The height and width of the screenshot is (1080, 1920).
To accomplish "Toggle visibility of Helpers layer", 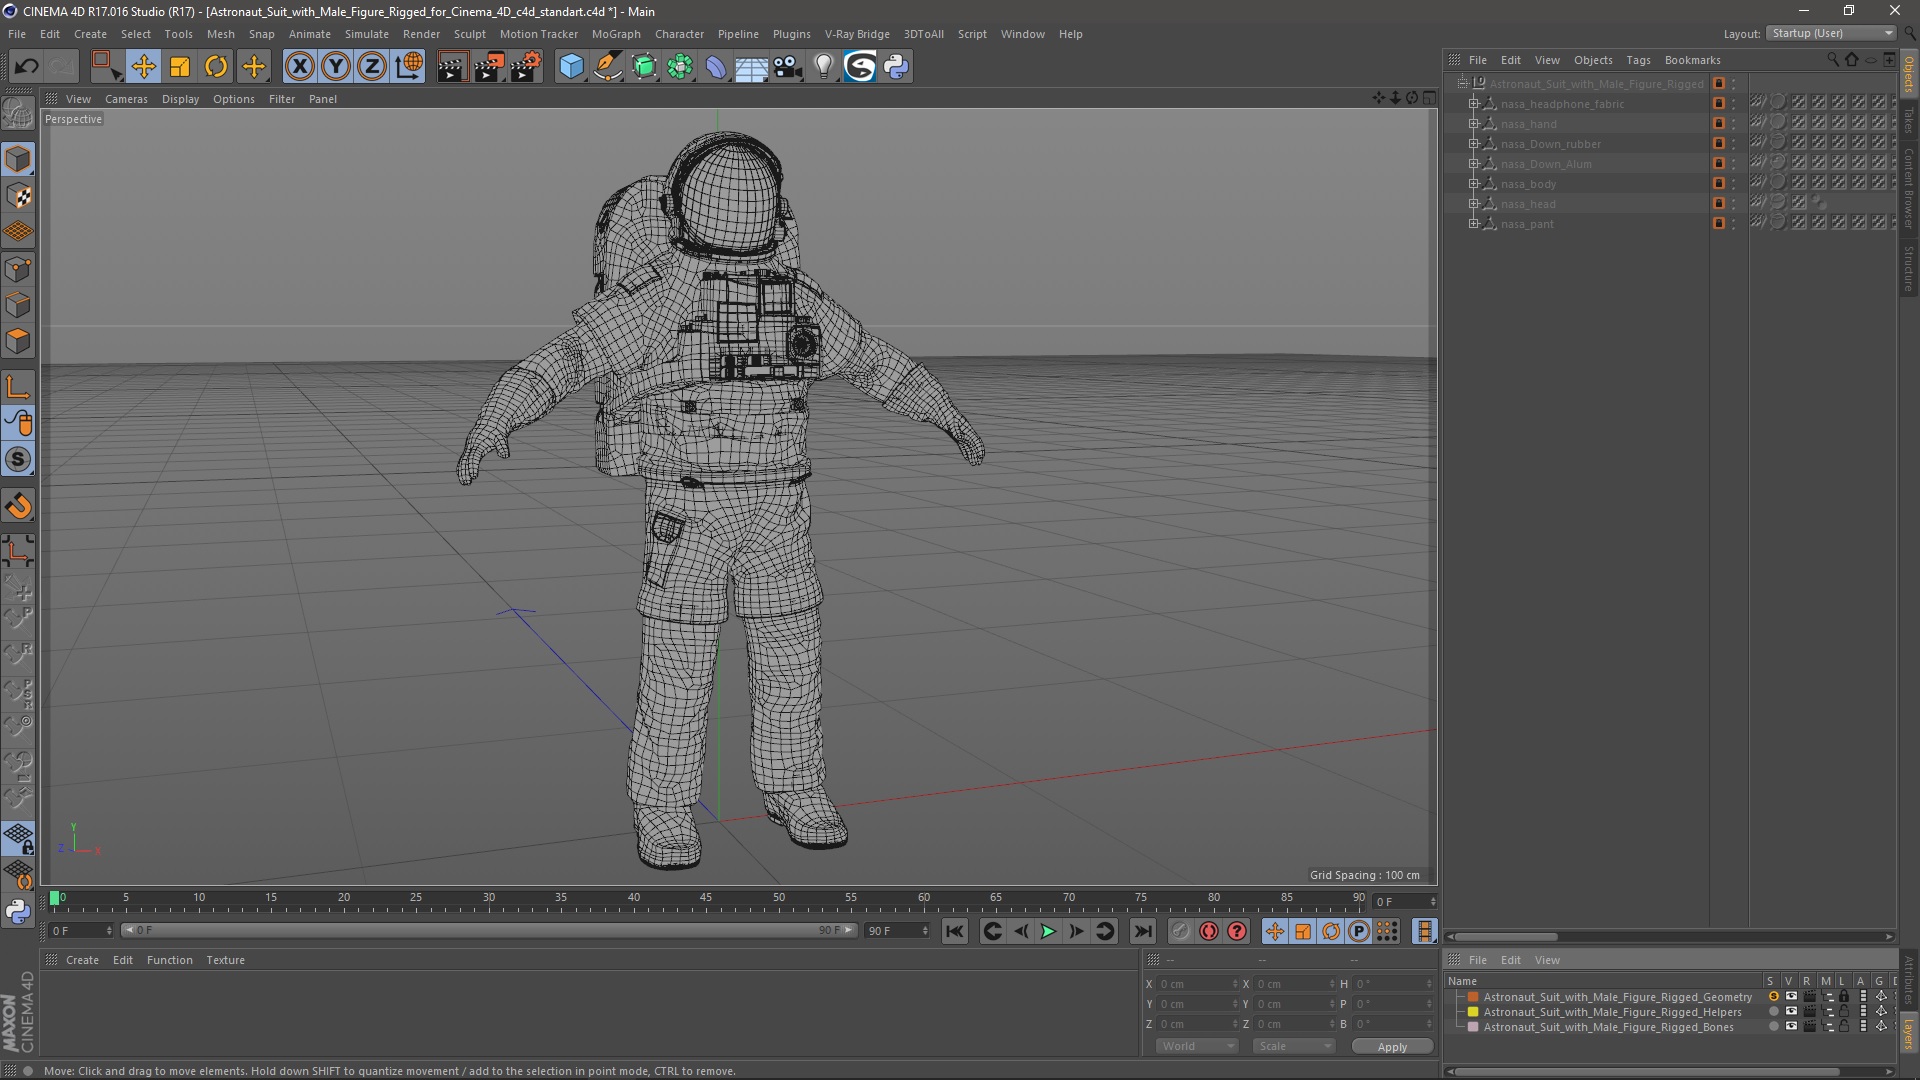I will pos(1791,1012).
